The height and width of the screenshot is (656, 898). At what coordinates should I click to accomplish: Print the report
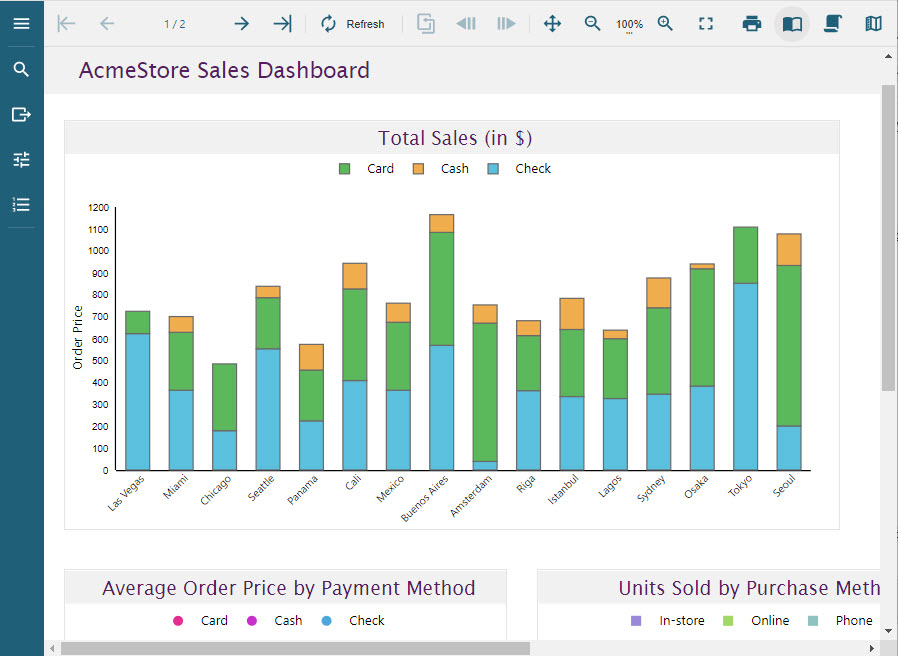752,24
